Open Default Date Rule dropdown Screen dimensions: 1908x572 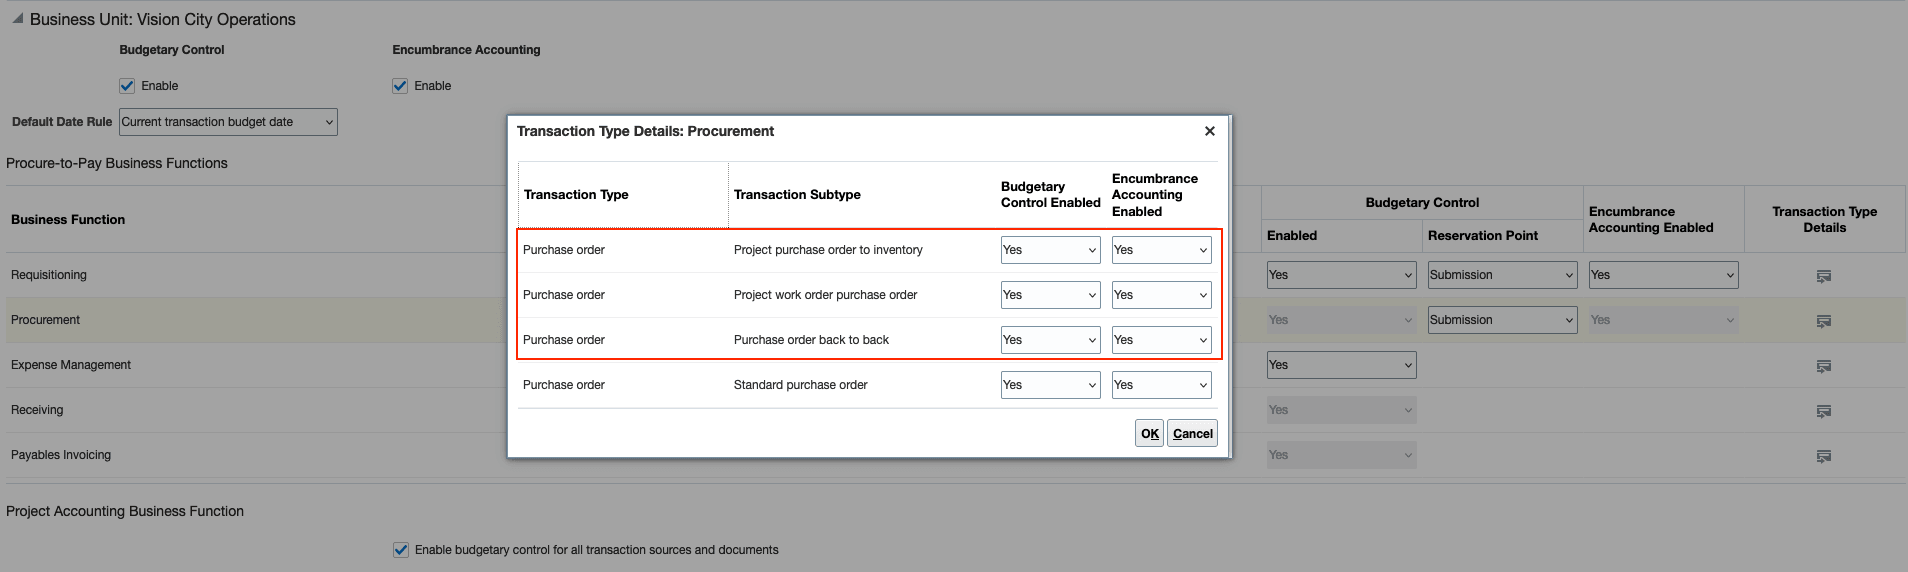228,122
